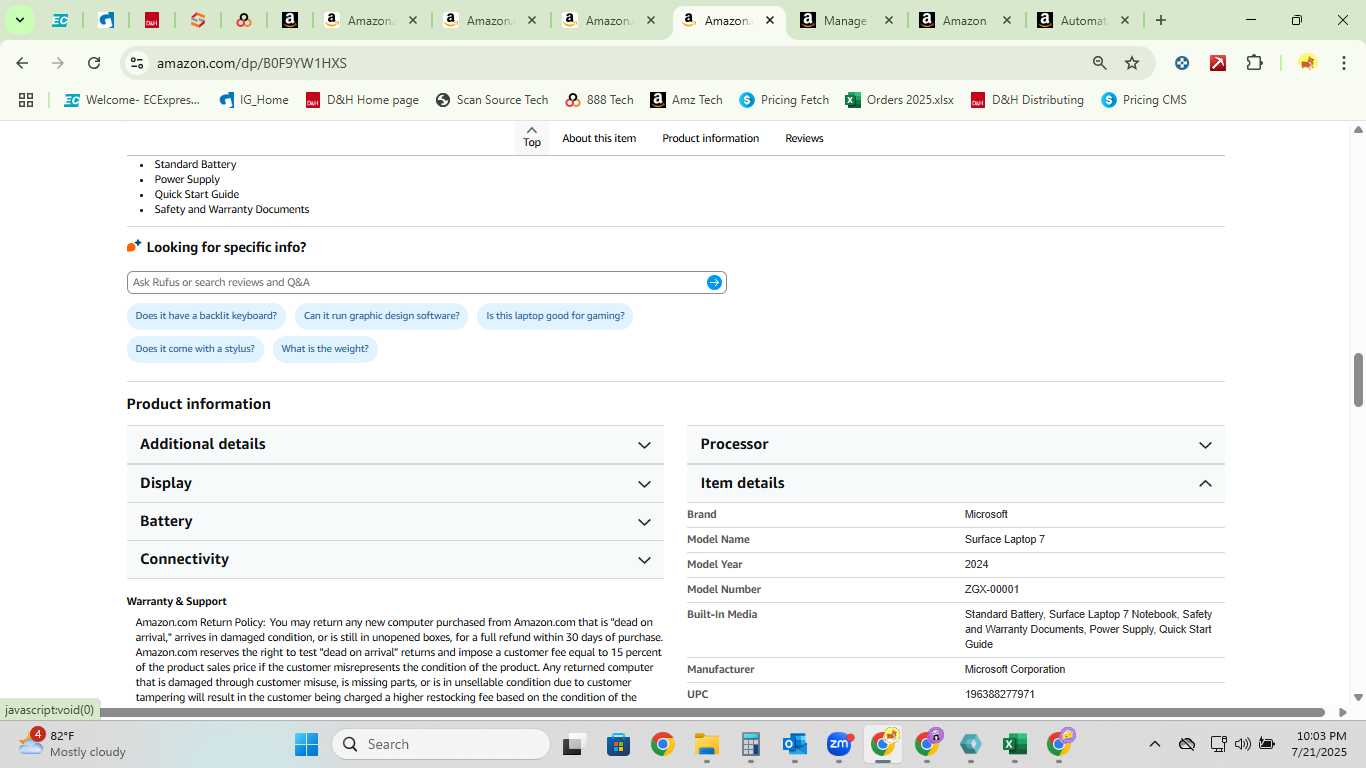This screenshot has height=768, width=1366.
Task: Ask 'What is the weight?'
Action: 325,349
